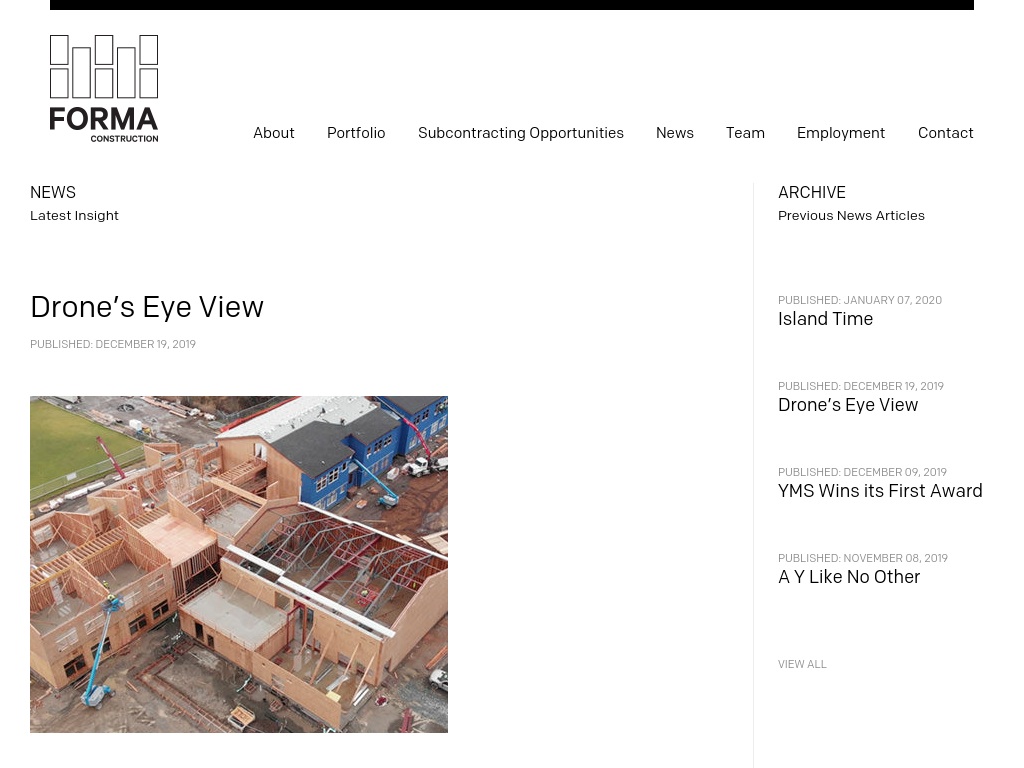Click the Forma Construction logo
The height and width of the screenshot is (768, 1024).
click(x=104, y=88)
